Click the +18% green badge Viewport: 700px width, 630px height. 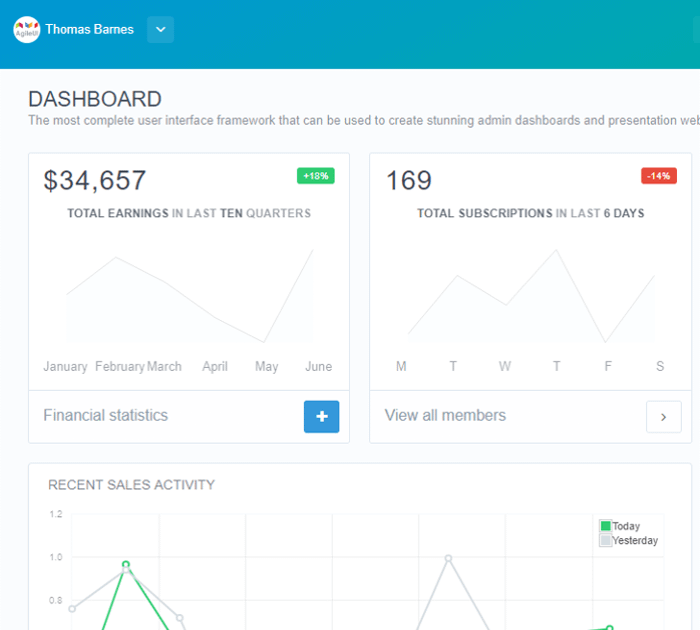click(x=316, y=176)
